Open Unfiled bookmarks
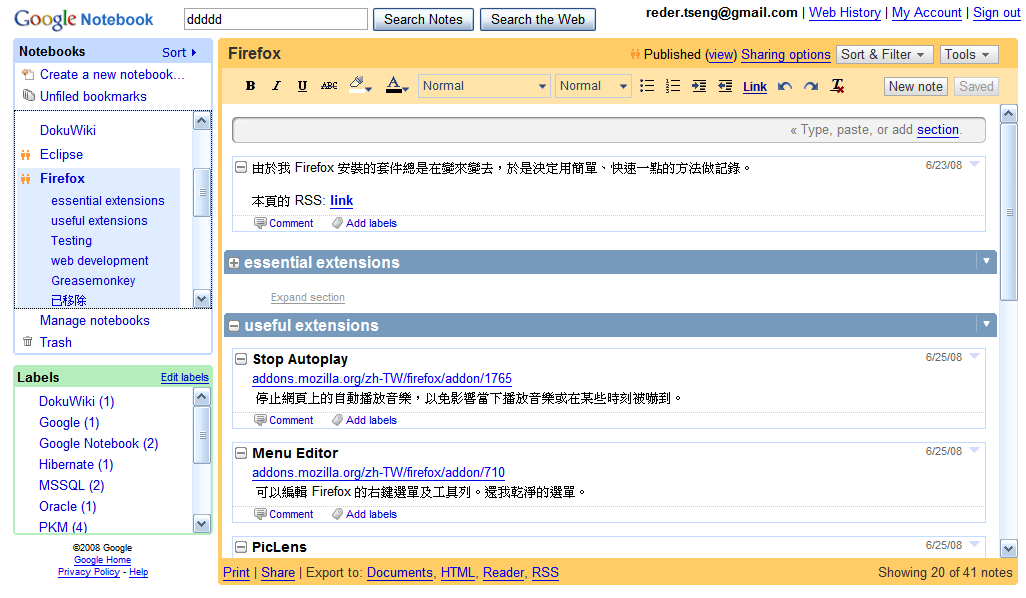Image resolution: width=1026 pixels, height=598 pixels. pos(93,96)
